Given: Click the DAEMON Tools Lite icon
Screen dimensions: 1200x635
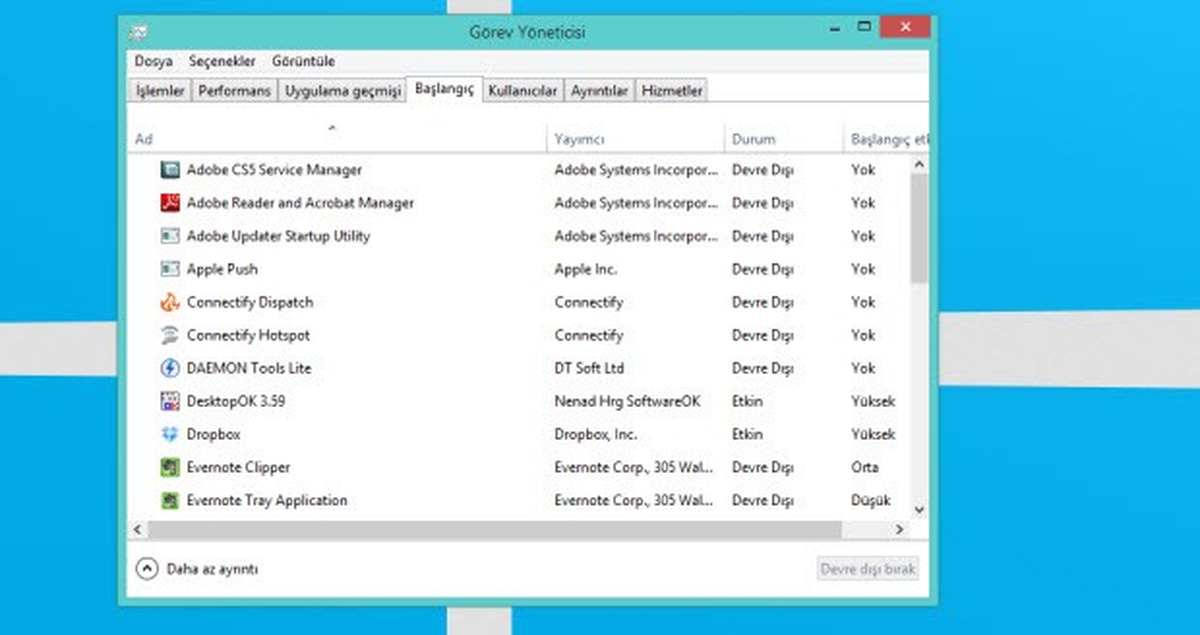Looking at the screenshot, I should [x=169, y=368].
